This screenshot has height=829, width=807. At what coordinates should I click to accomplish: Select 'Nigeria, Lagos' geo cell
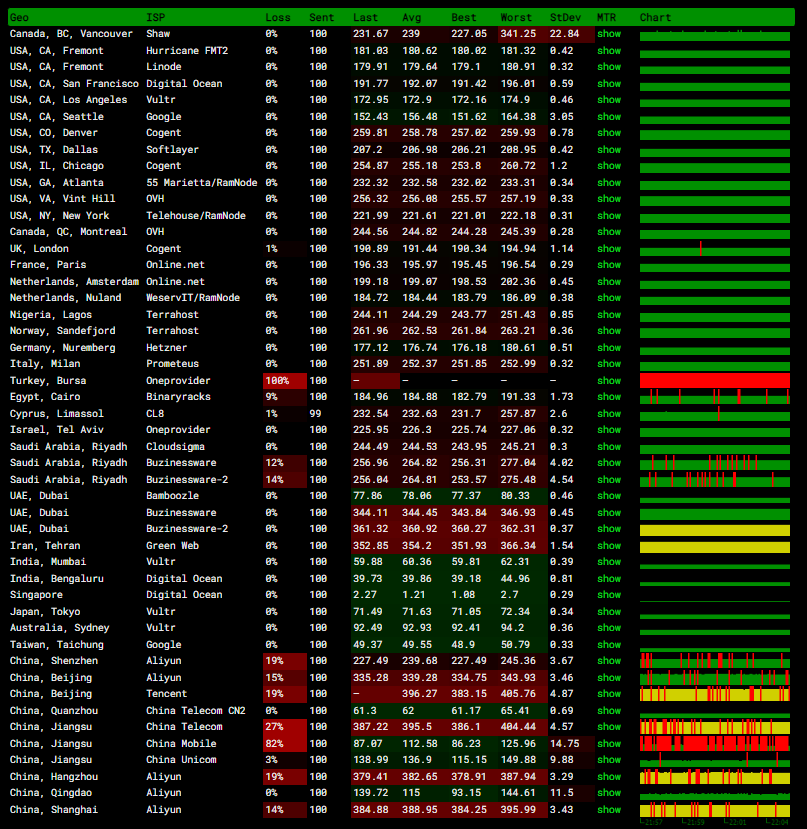51,315
